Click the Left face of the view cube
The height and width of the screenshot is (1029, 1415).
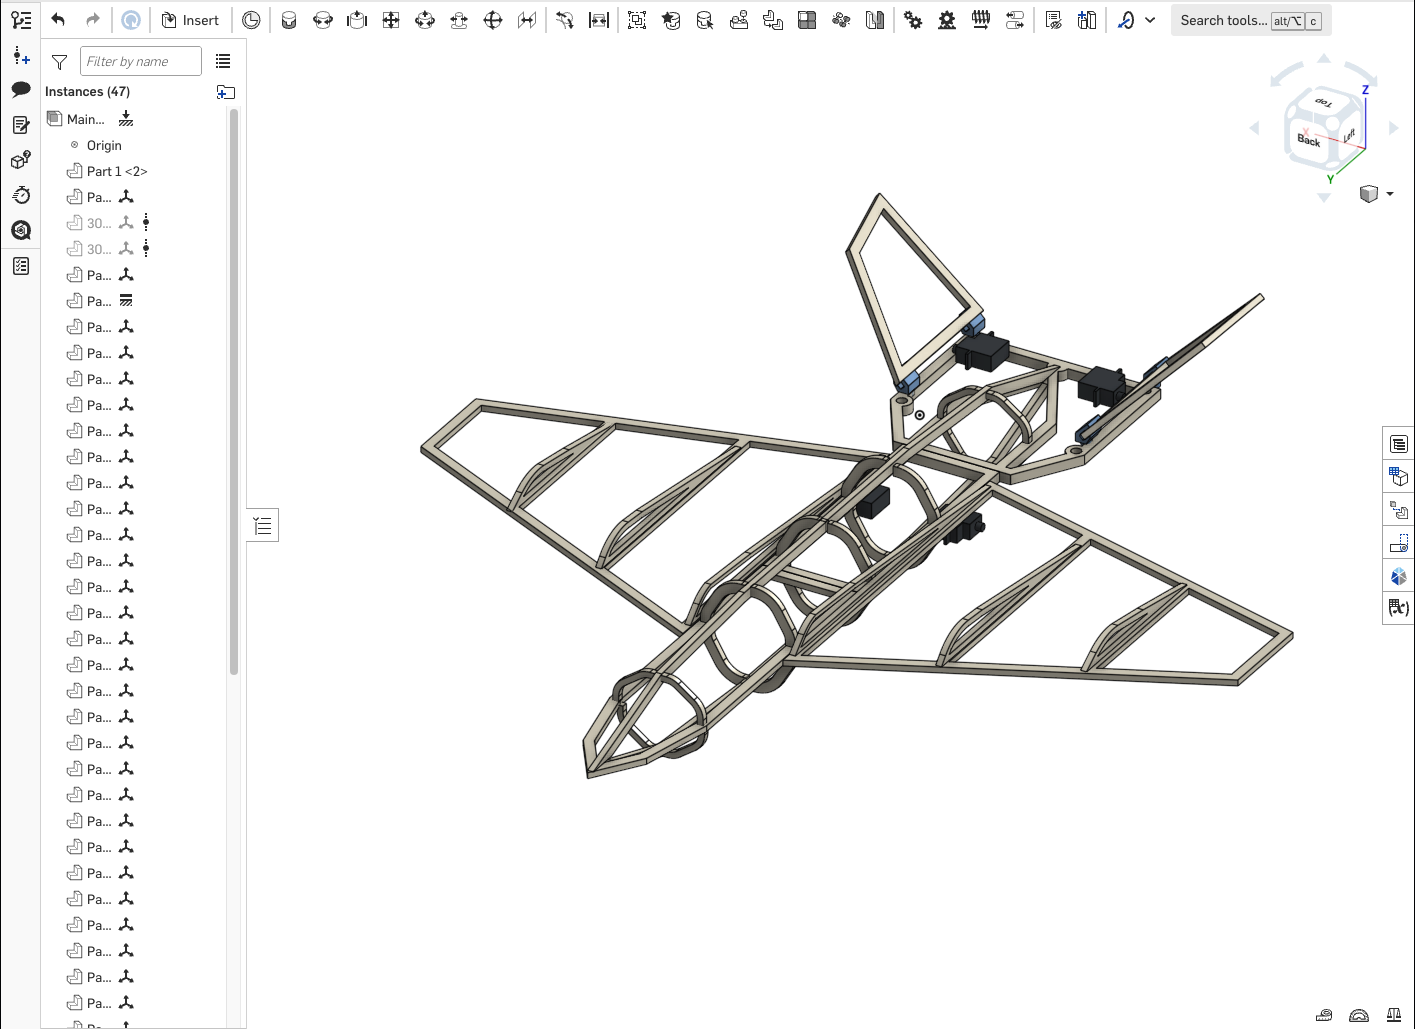pyautogui.click(x=1349, y=134)
